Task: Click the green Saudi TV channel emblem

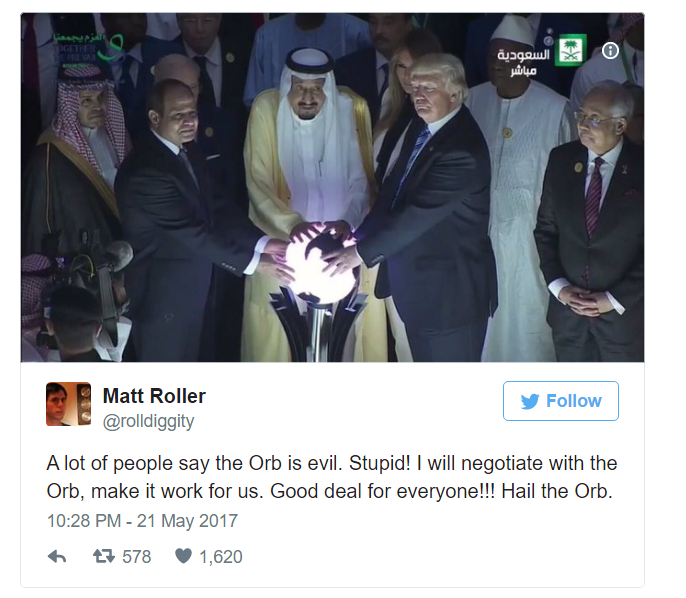Action: point(568,51)
